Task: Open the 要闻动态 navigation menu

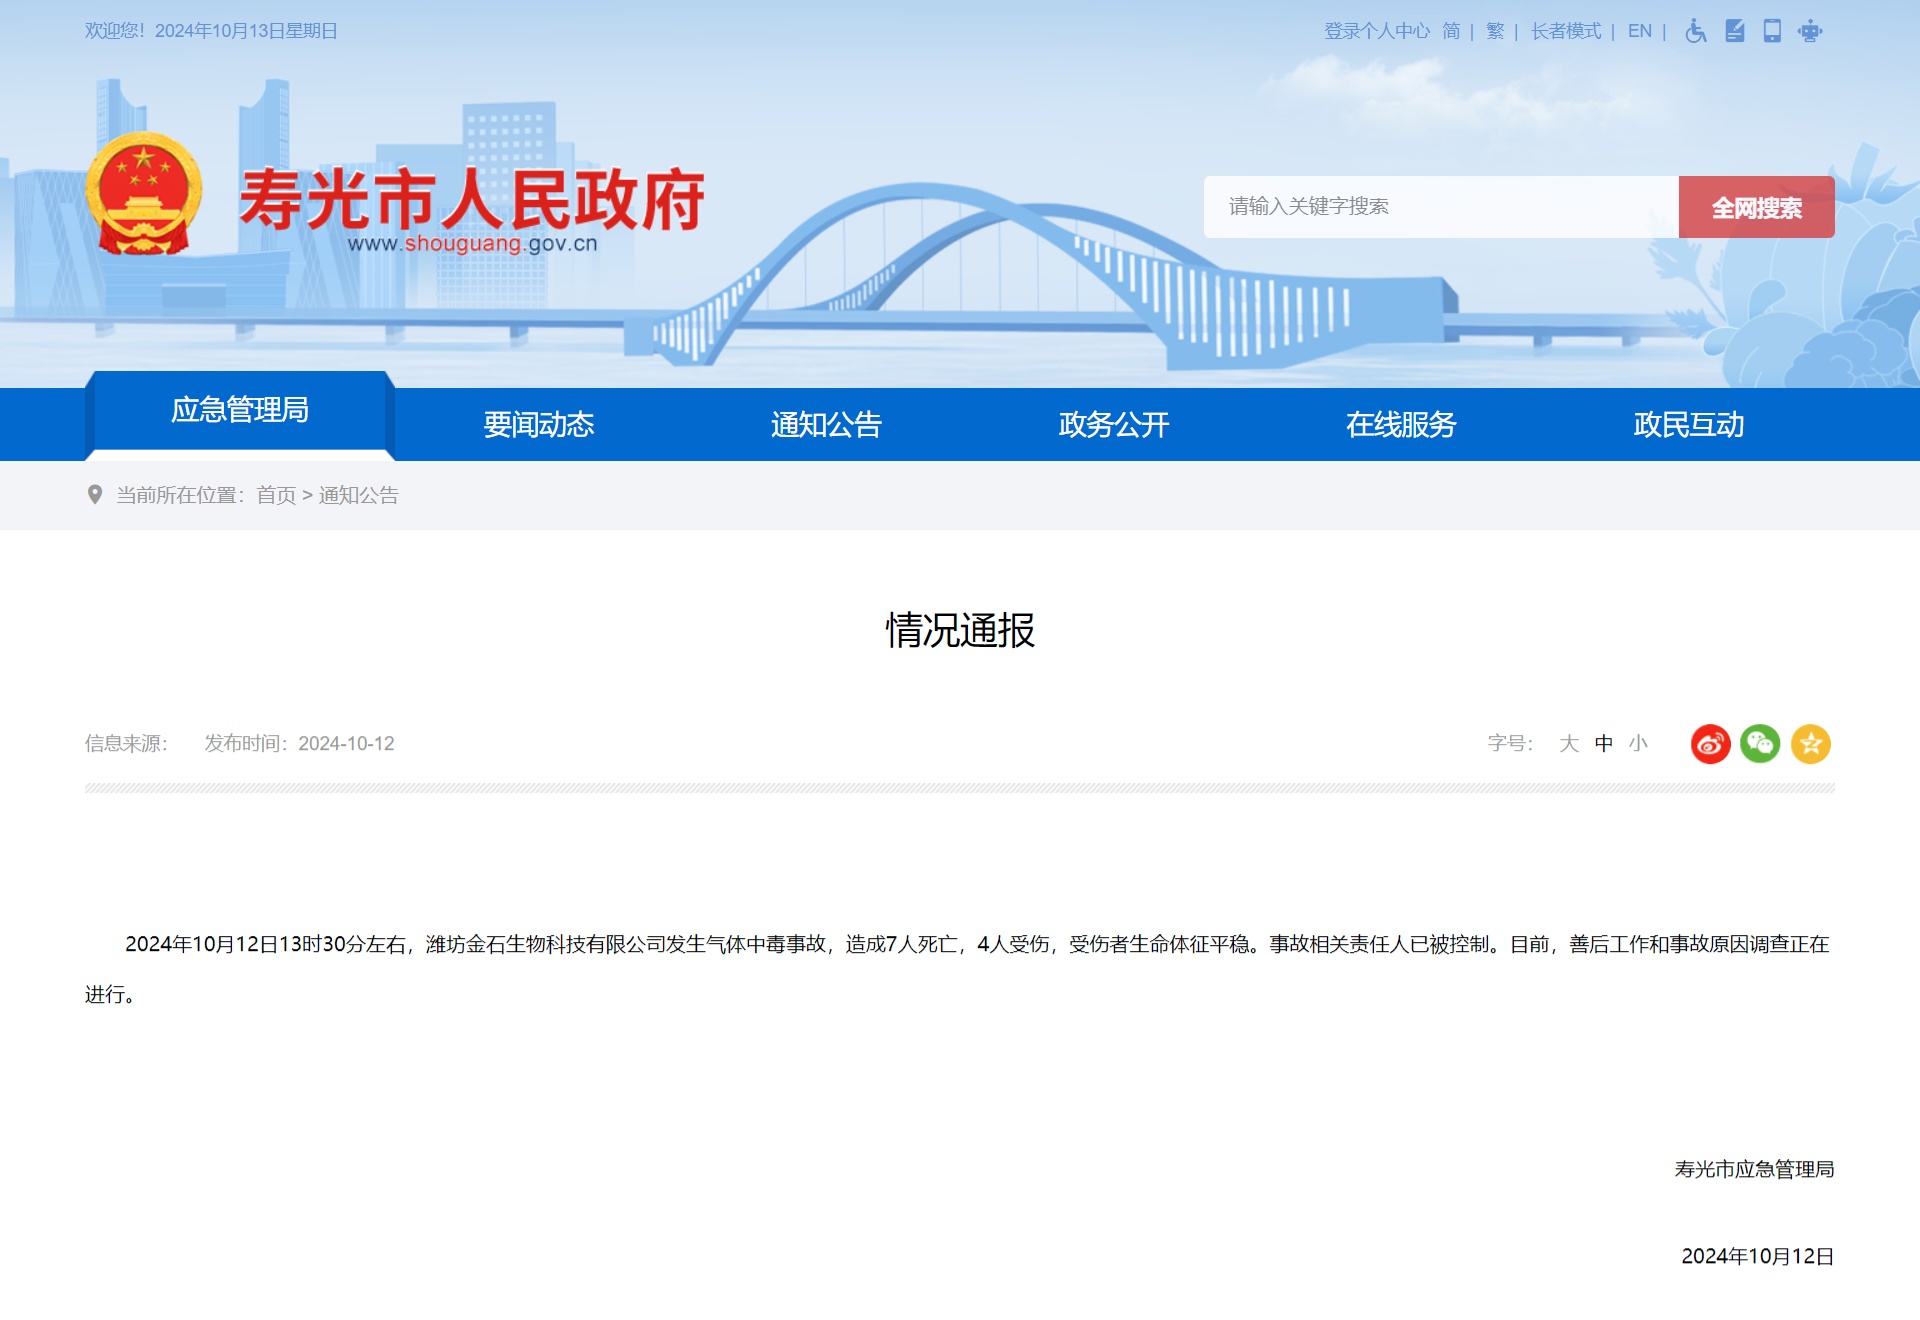Action: (x=538, y=424)
